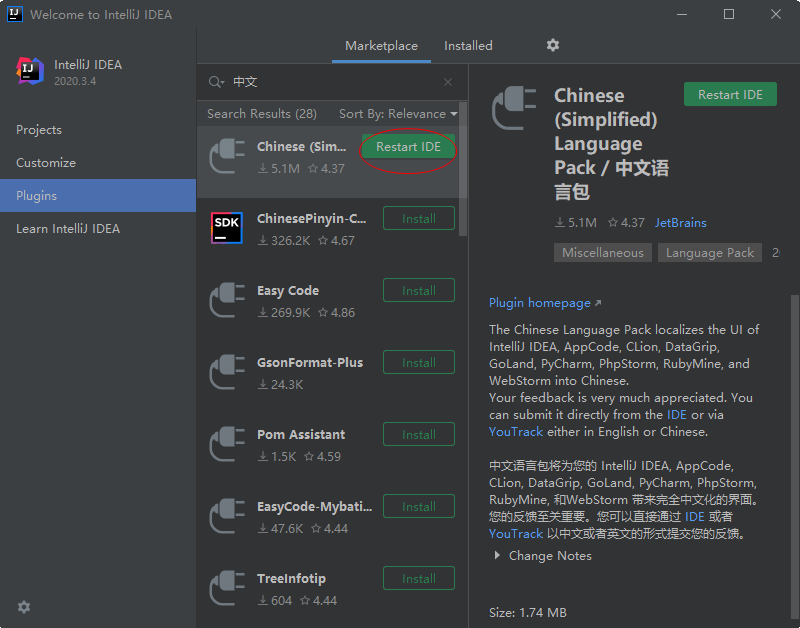
Task: Click the IntelliJ IDEA logo in the sidebar
Action: click(x=30, y=71)
